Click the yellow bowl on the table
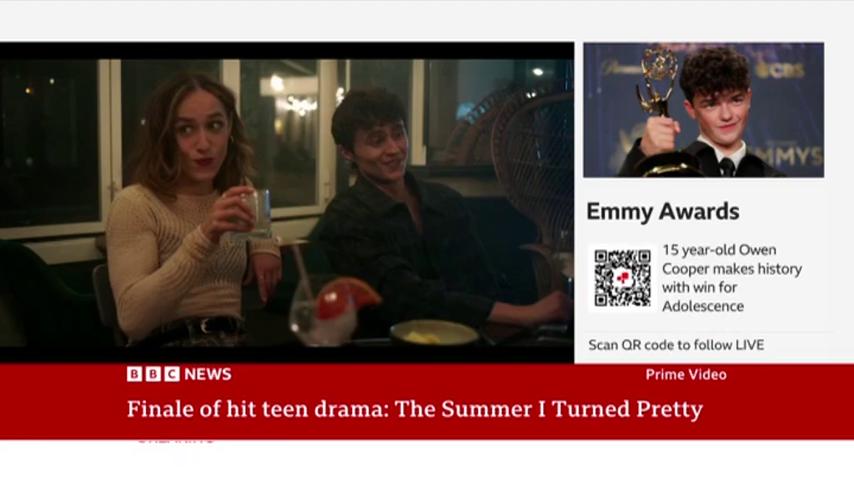The width and height of the screenshot is (854, 480). (434, 332)
